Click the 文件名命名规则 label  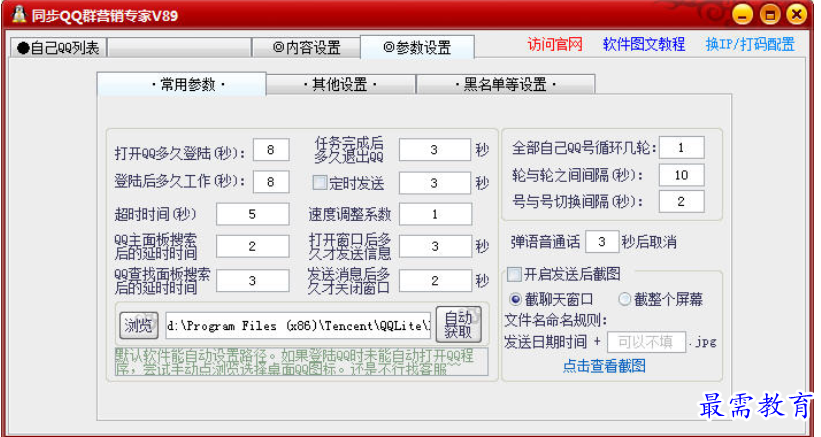(x=556, y=320)
